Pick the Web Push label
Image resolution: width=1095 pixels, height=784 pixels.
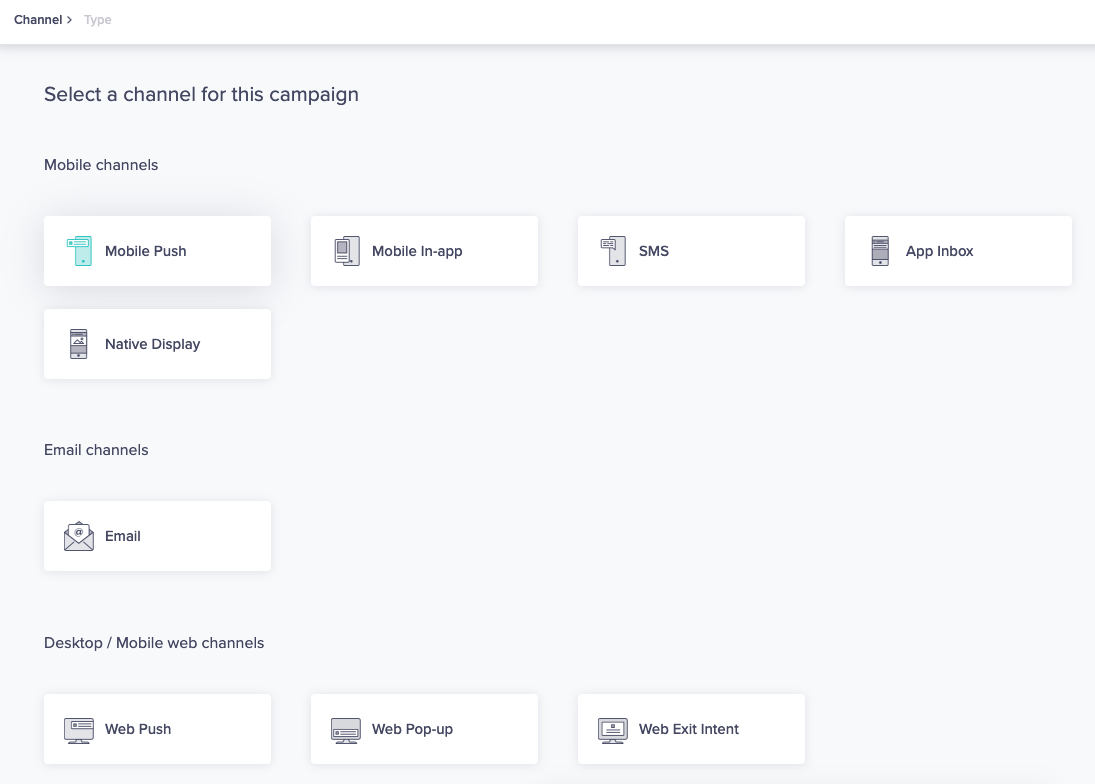pyautogui.click(x=138, y=729)
